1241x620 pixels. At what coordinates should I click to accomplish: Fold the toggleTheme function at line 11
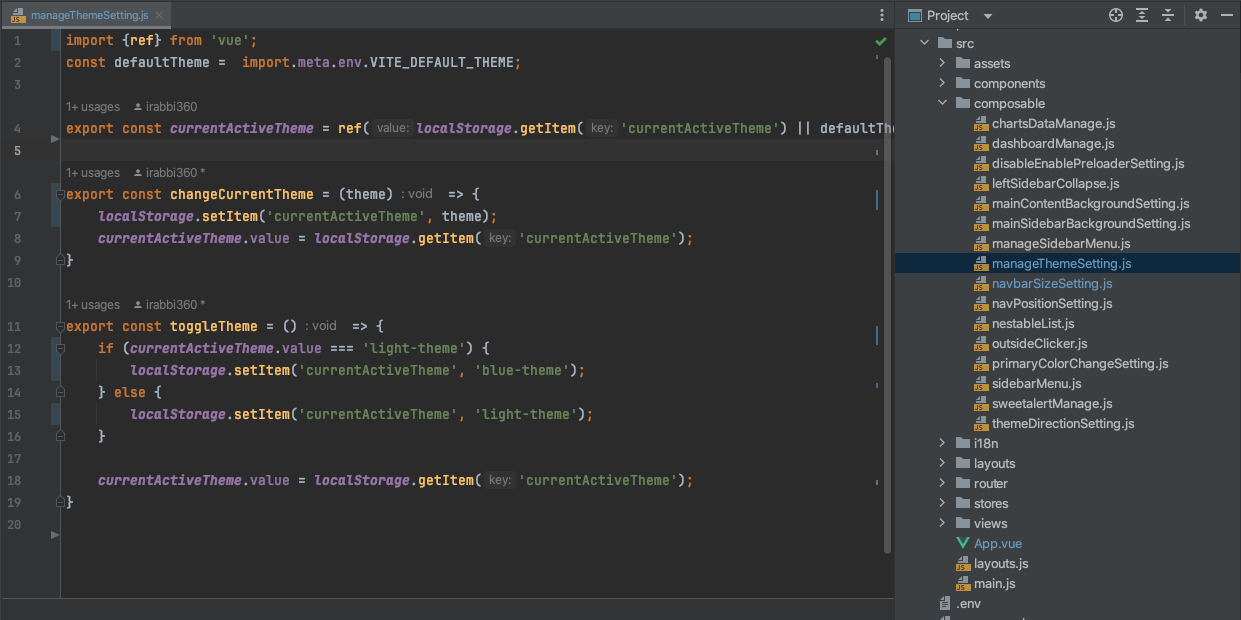(60, 326)
